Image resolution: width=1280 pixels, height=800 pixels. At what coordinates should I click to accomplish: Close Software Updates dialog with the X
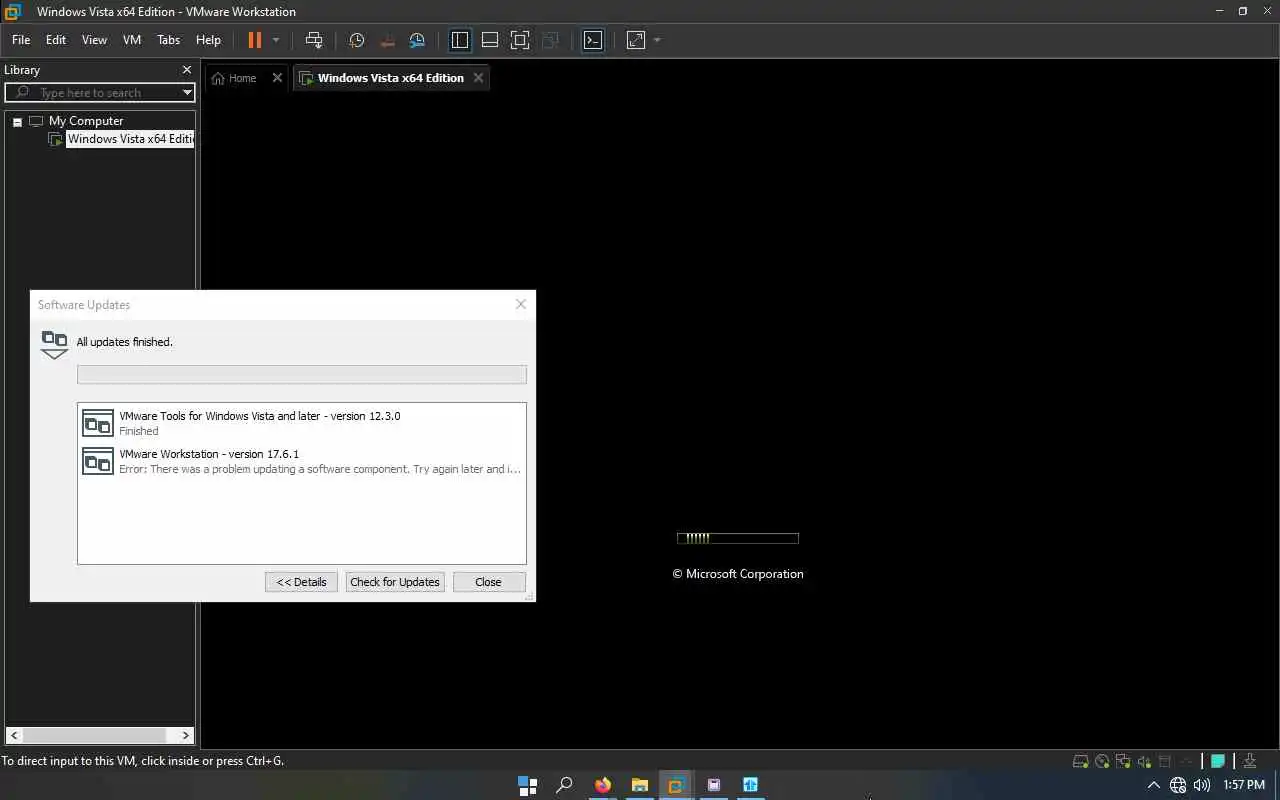click(x=520, y=304)
